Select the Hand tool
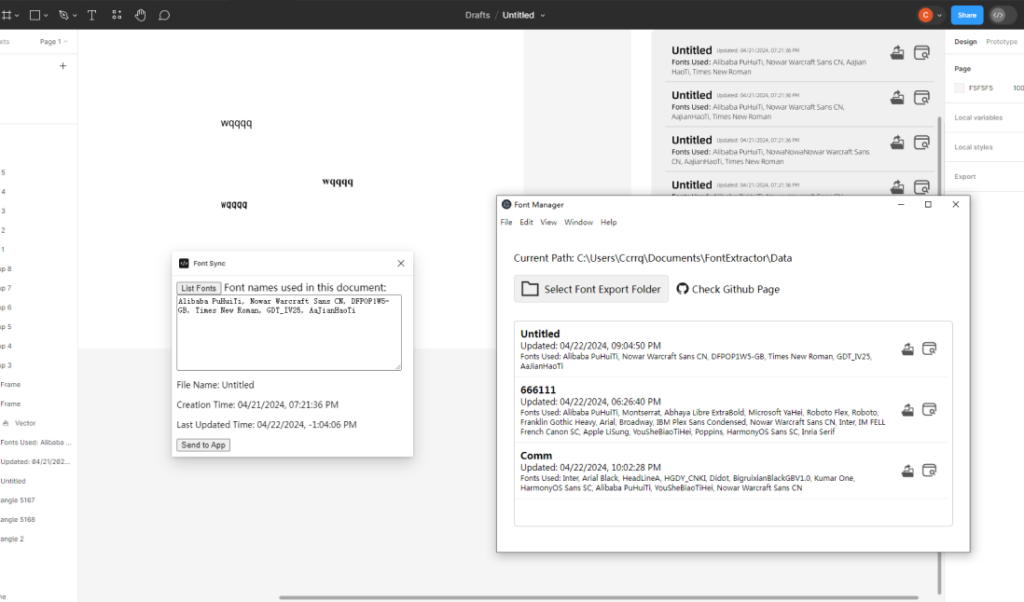 tap(140, 15)
